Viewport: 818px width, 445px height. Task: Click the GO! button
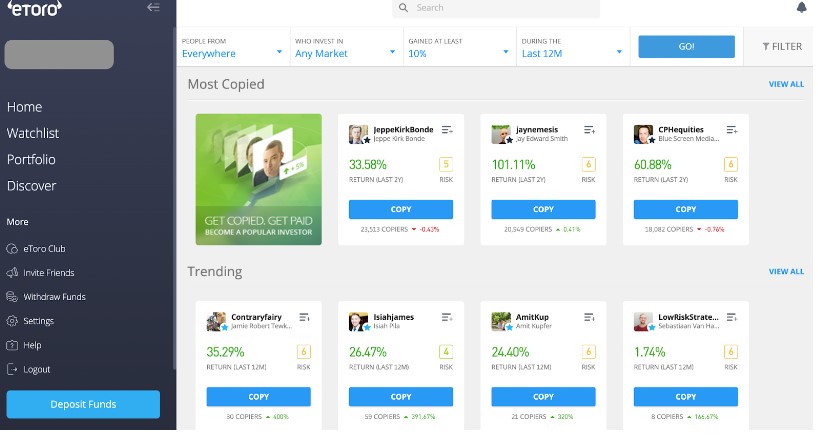[687, 46]
